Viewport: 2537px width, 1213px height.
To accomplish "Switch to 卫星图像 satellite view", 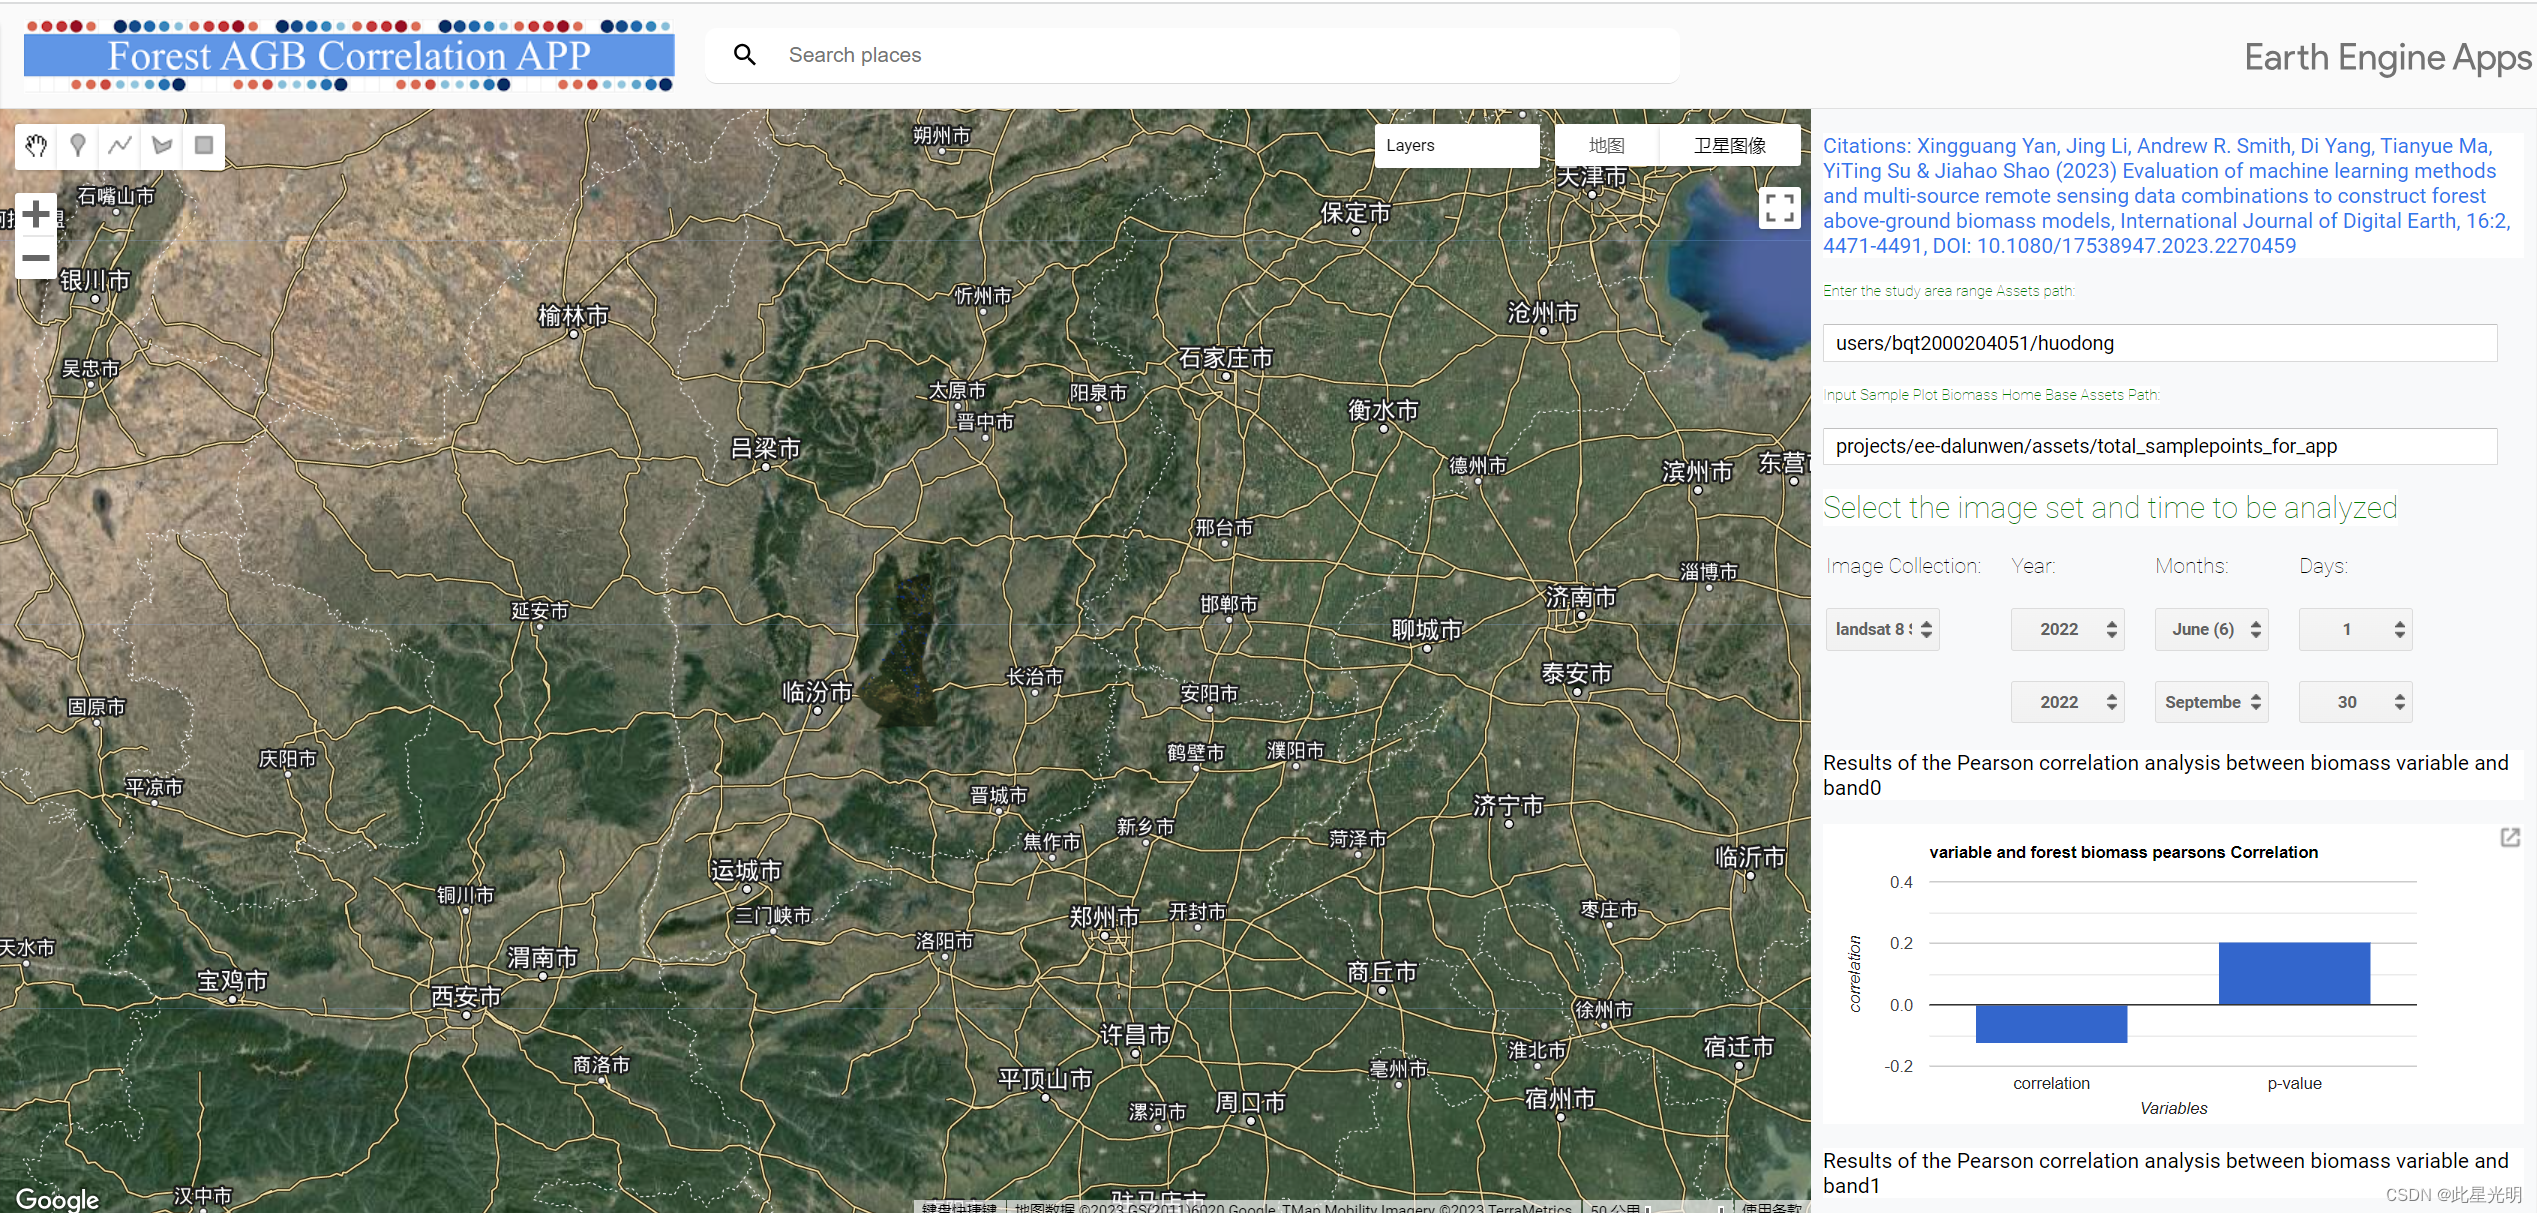I will 1729,146.
